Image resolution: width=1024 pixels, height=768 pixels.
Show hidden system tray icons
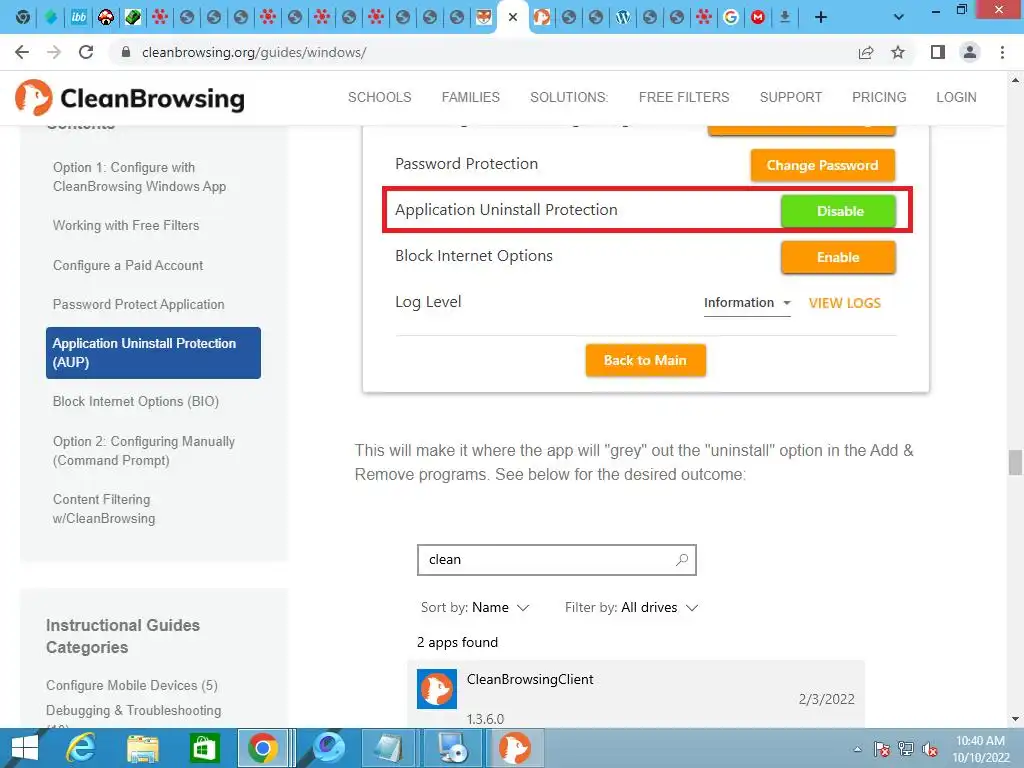(857, 749)
